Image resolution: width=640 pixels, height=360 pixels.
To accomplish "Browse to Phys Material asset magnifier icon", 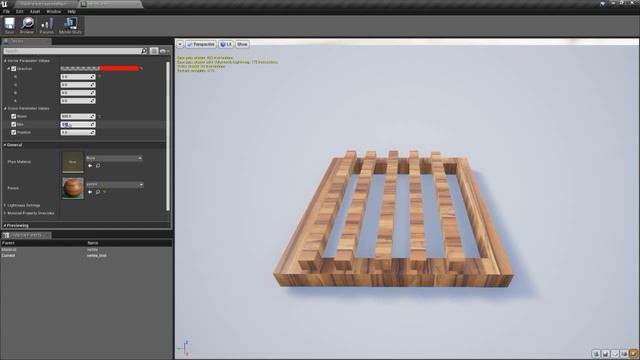I will [98, 166].
